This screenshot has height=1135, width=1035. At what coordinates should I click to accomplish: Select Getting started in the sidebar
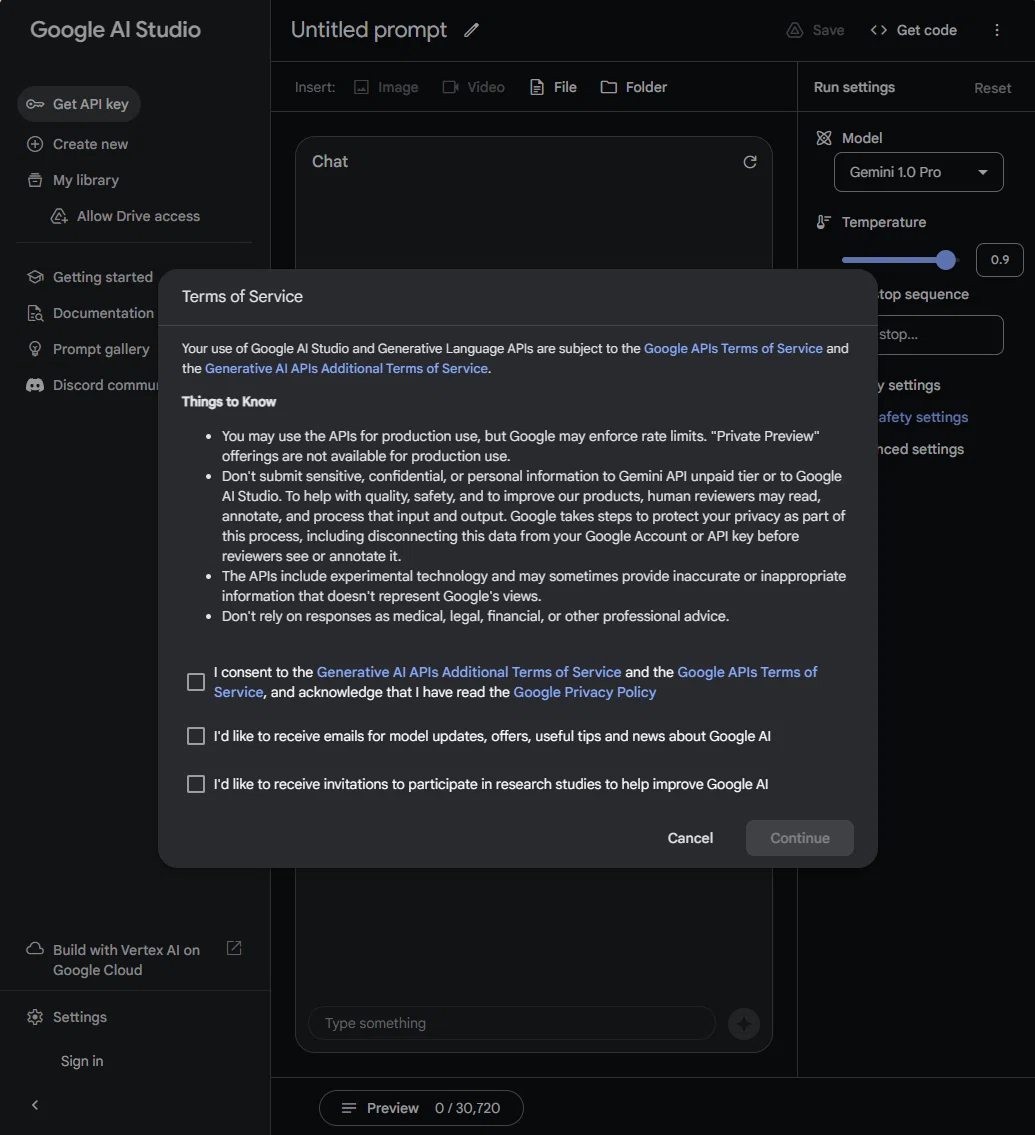coord(103,277)
